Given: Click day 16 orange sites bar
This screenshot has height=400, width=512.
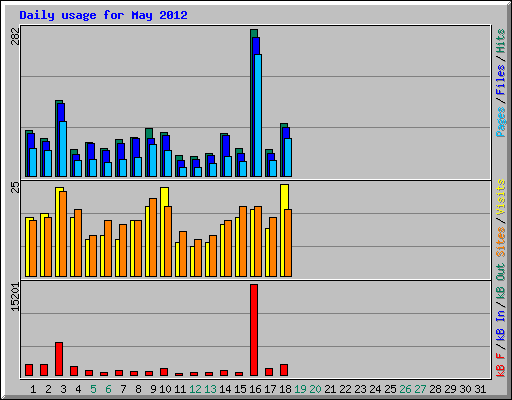Looking at the screenshot, I should (x=258, y=241).
